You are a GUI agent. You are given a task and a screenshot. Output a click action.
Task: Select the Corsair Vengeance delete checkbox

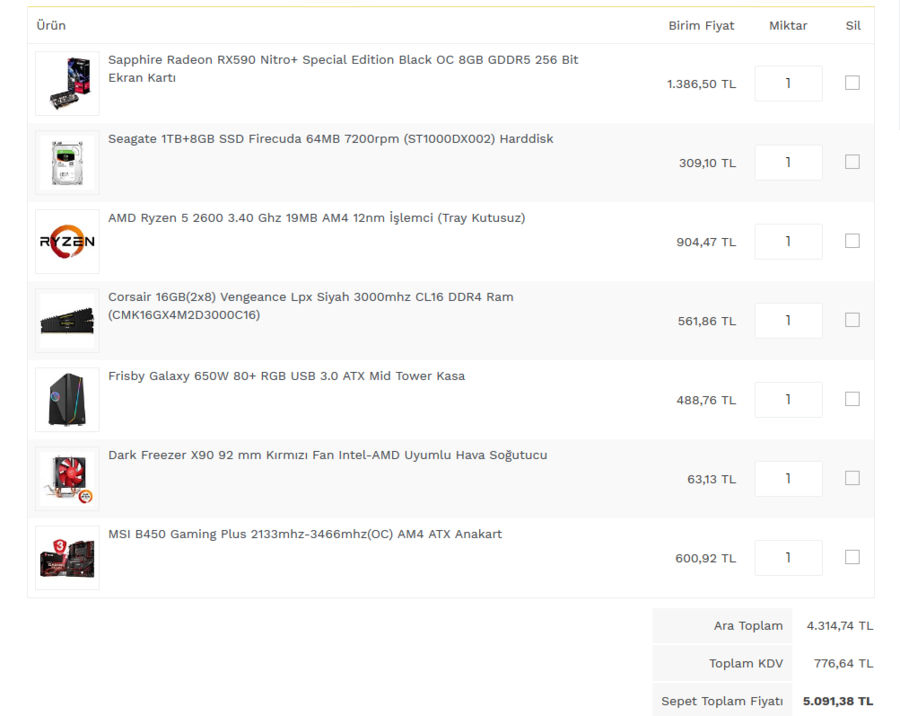click(x=852, y=320)
